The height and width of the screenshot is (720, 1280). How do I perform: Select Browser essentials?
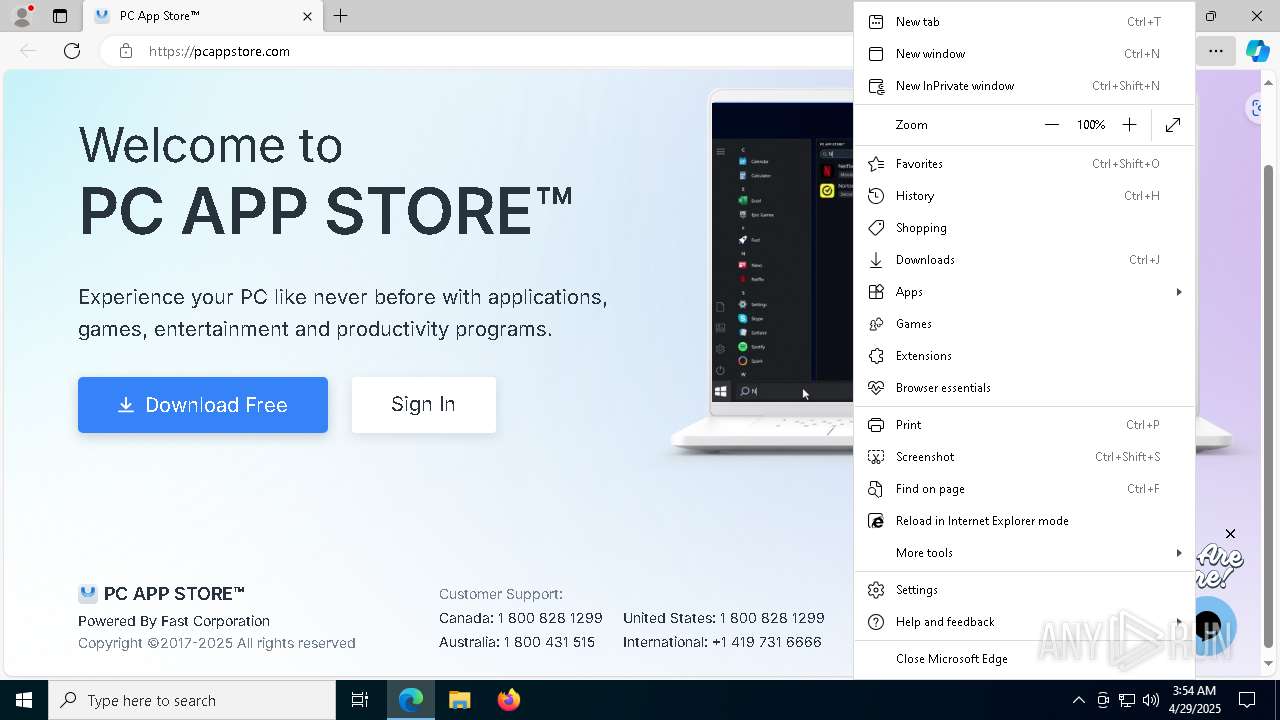click(x=1024, y=388)
